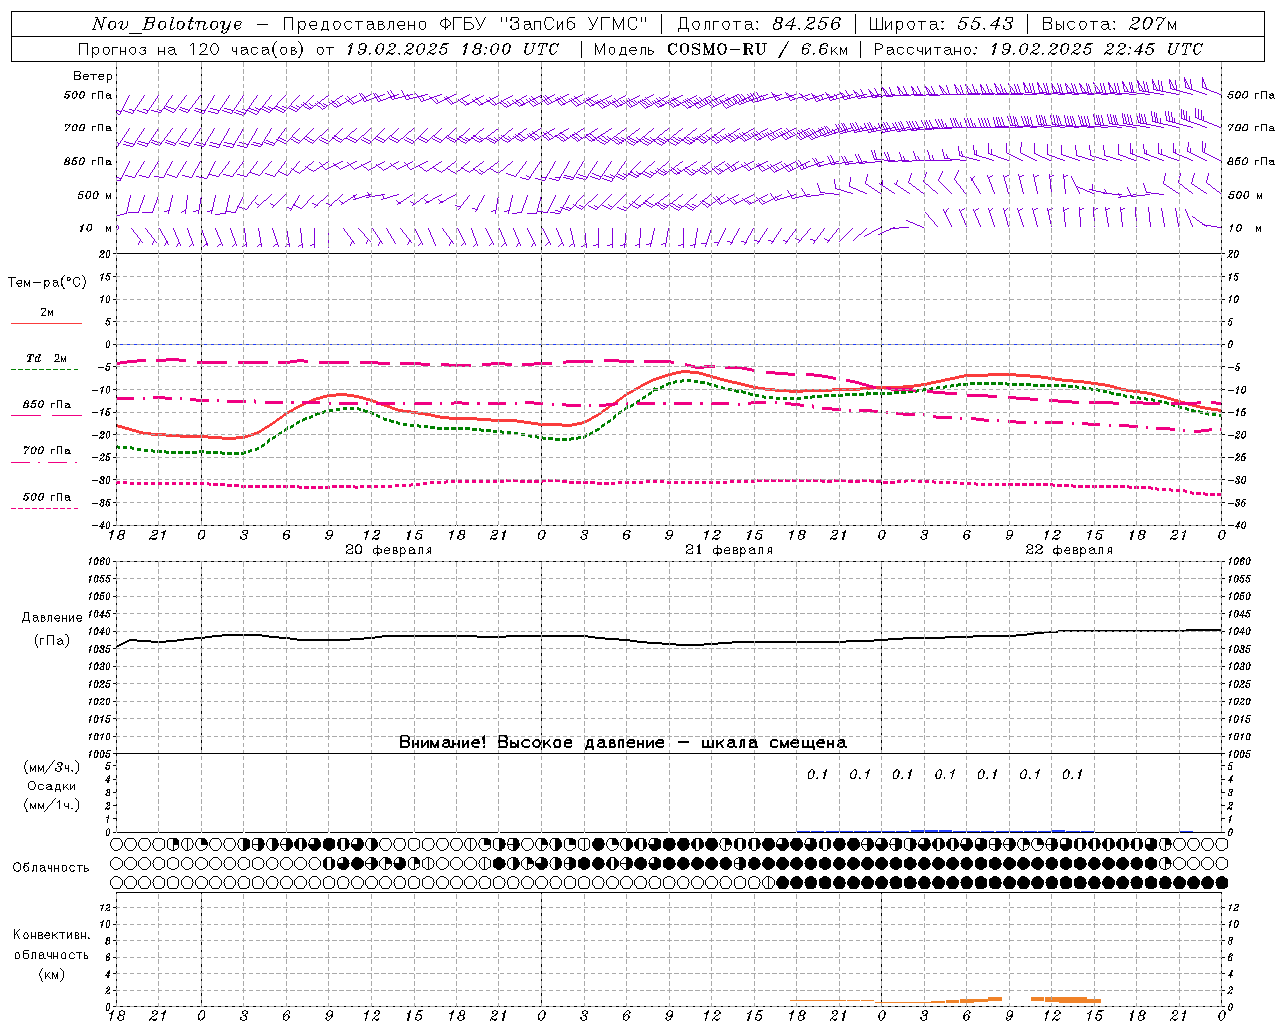Click the 'Высота: 207м' elevation text
Screen dimensions: 1280x1024
[x=1109, y=24]
